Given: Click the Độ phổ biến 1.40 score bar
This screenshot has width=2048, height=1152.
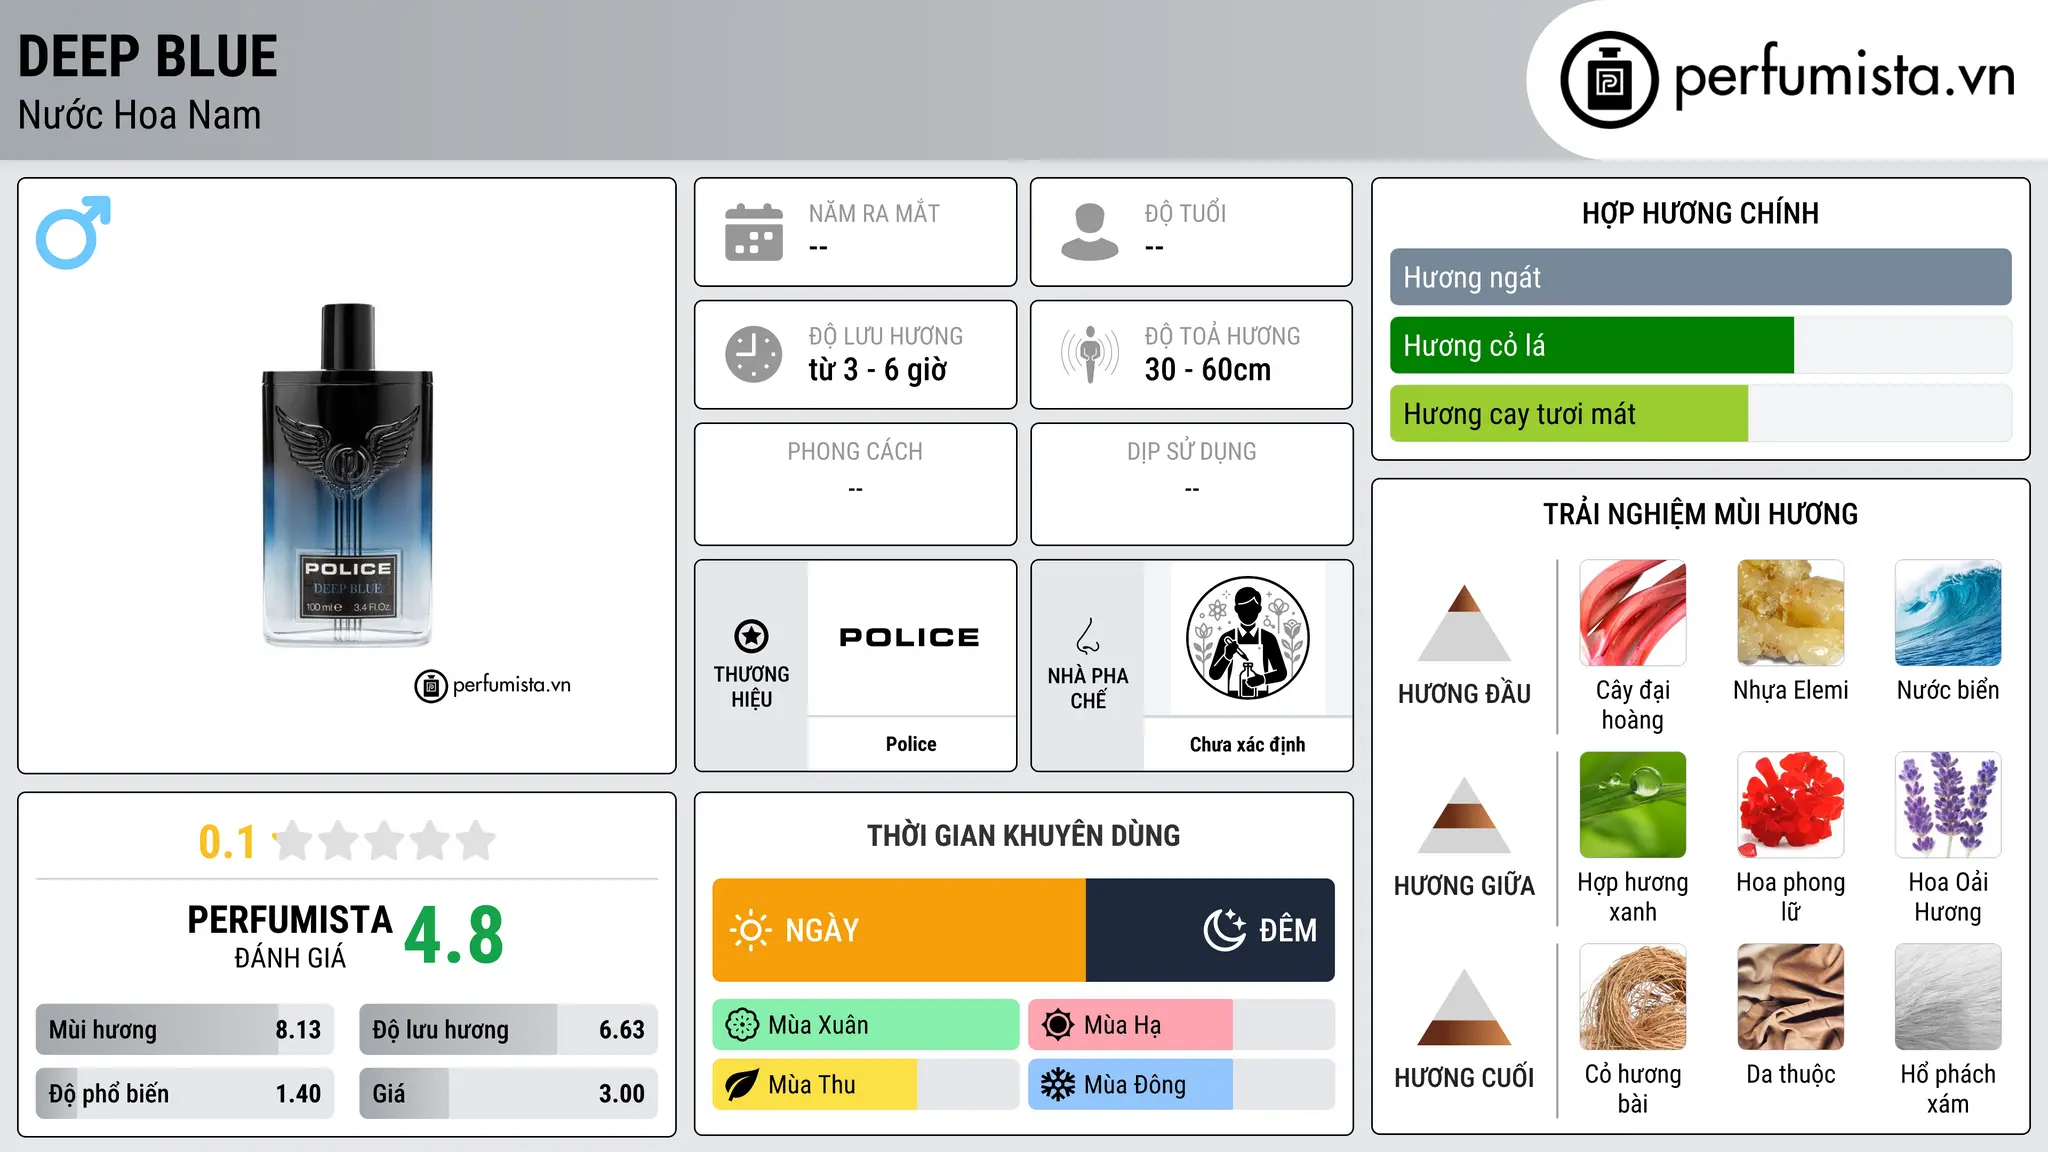Looking at the screenshot, I should tap(185, 1094).
